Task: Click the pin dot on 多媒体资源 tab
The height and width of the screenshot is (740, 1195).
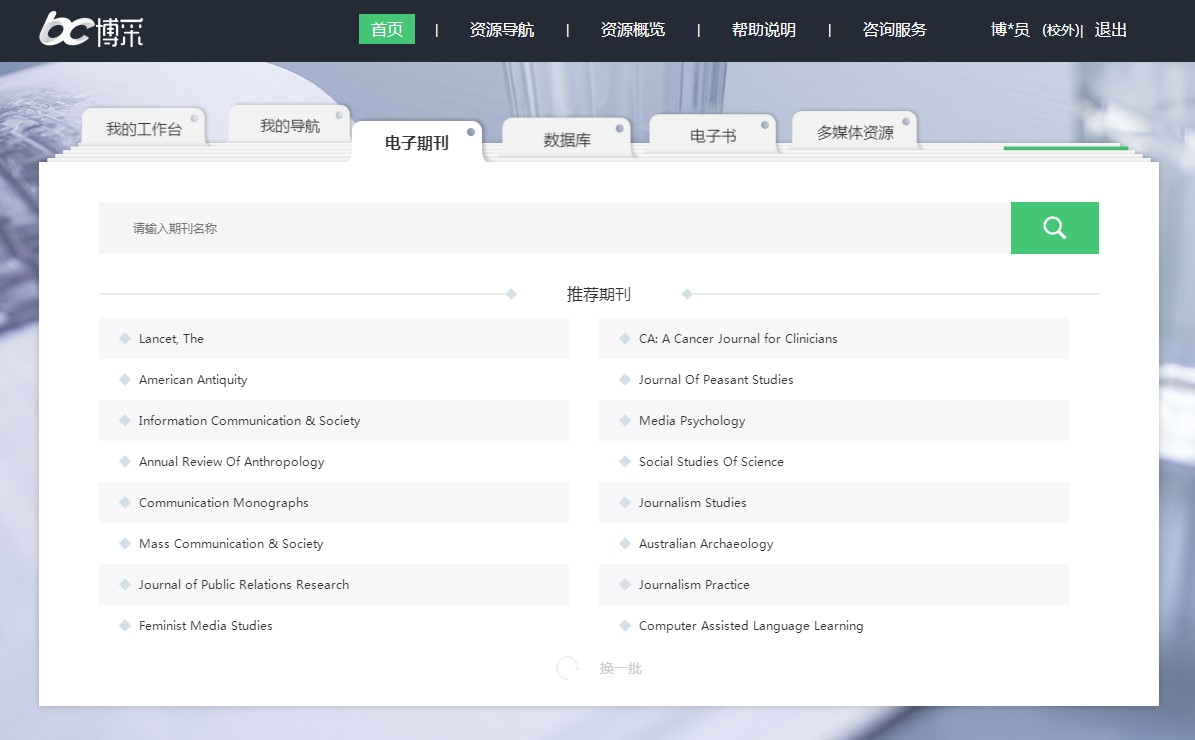Action: [x=906, y=122]
